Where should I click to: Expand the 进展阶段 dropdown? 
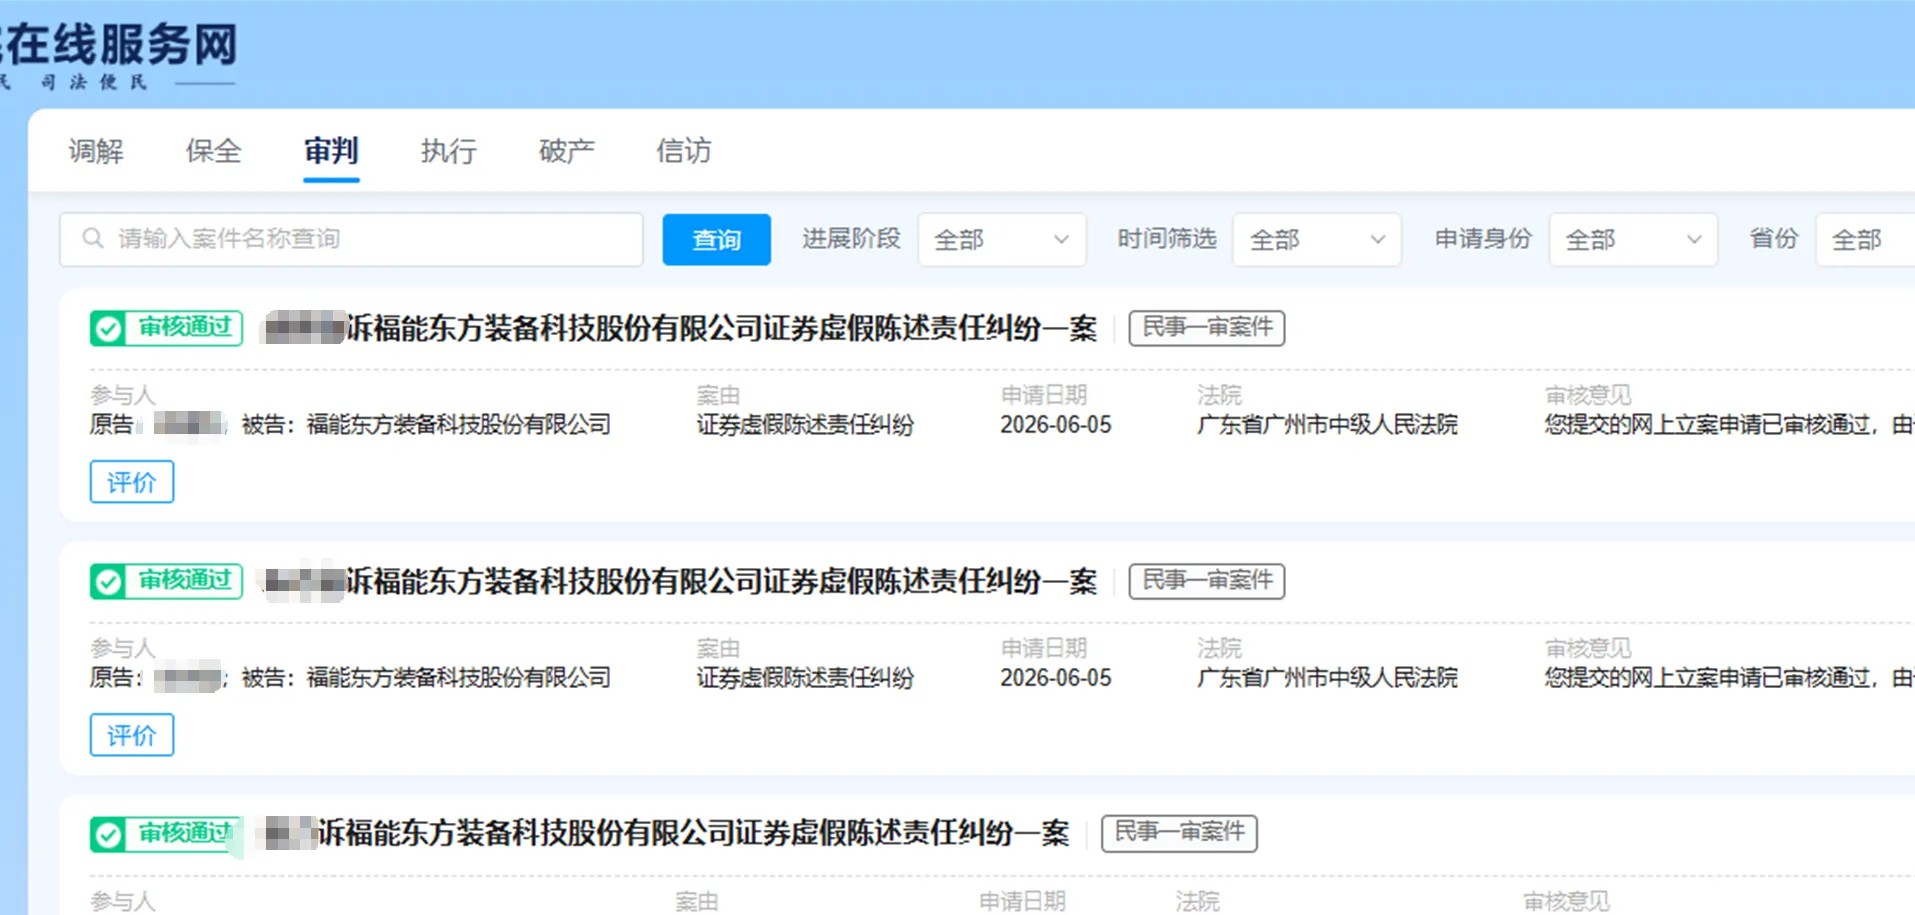pos(1002,239)
